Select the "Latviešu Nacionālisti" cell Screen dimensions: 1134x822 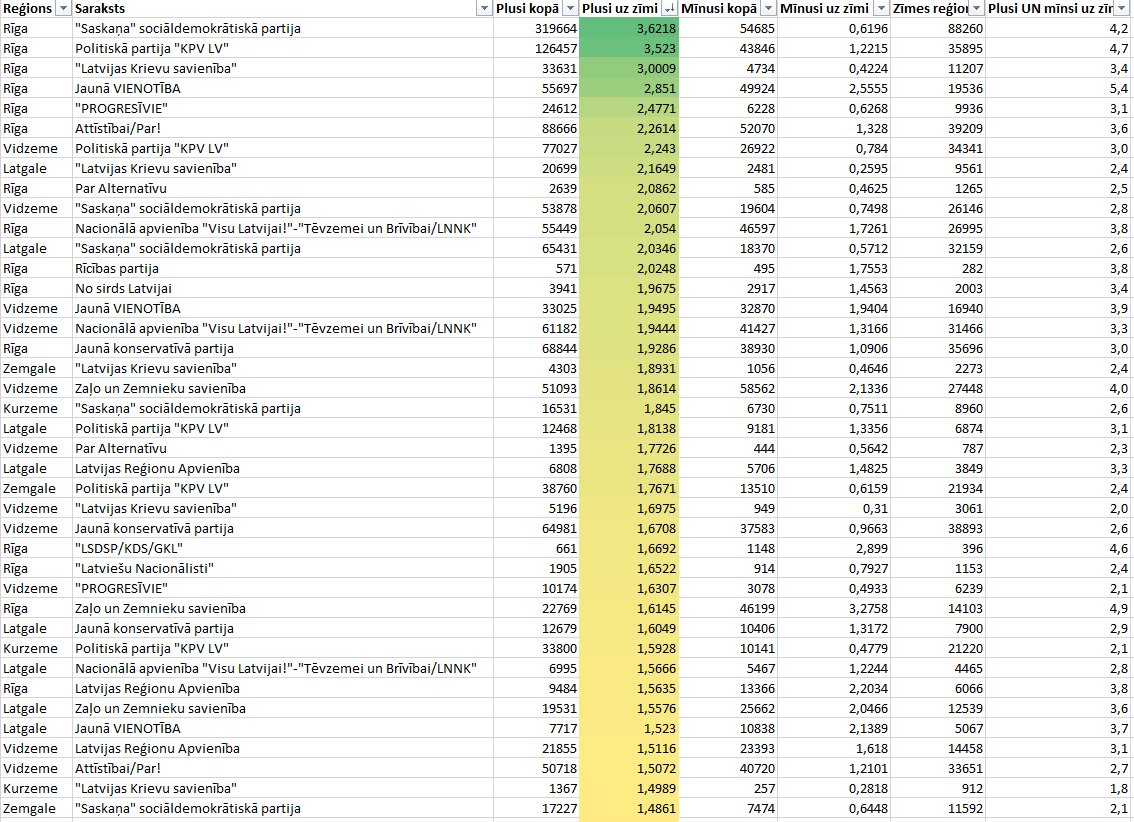pyautogui.click(x=283, y=568)
